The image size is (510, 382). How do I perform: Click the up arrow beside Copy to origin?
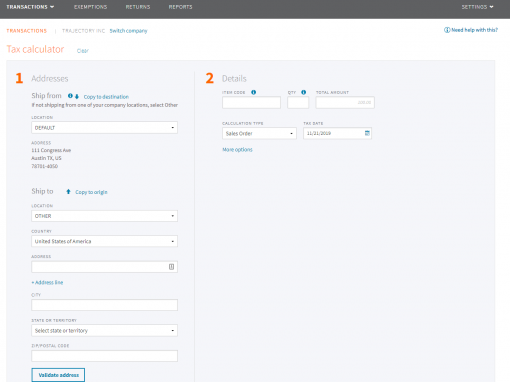pos(68,192)
